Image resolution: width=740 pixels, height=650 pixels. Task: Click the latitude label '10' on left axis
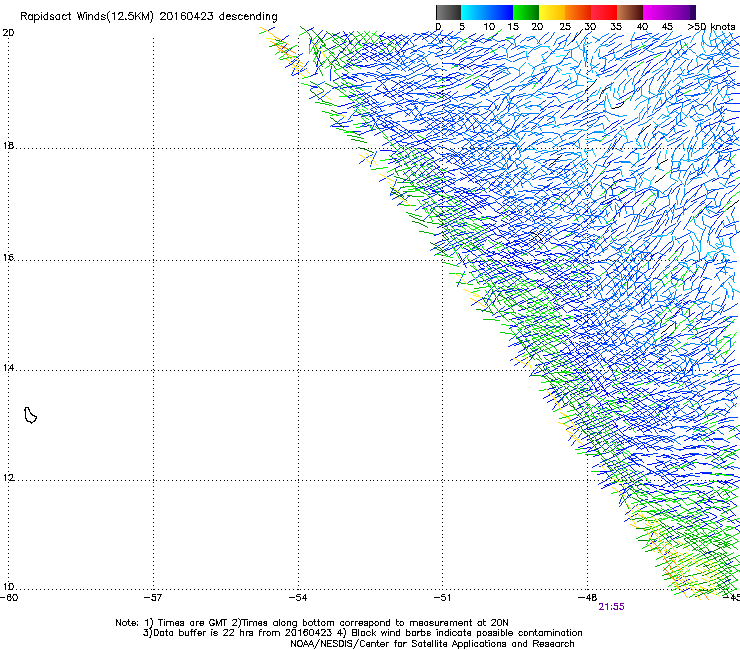click(x=8, y=587)
